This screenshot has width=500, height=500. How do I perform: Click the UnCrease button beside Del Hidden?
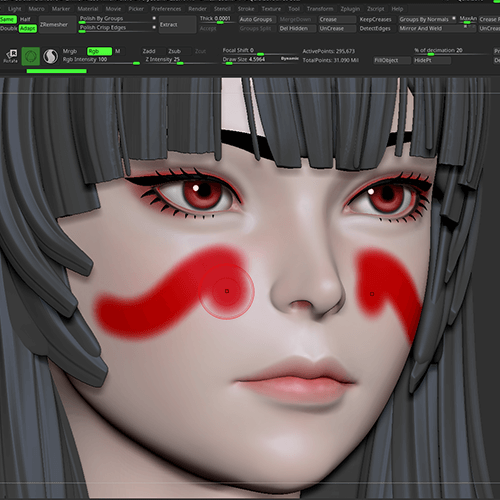pyautogui.click(x=337, y=29)
